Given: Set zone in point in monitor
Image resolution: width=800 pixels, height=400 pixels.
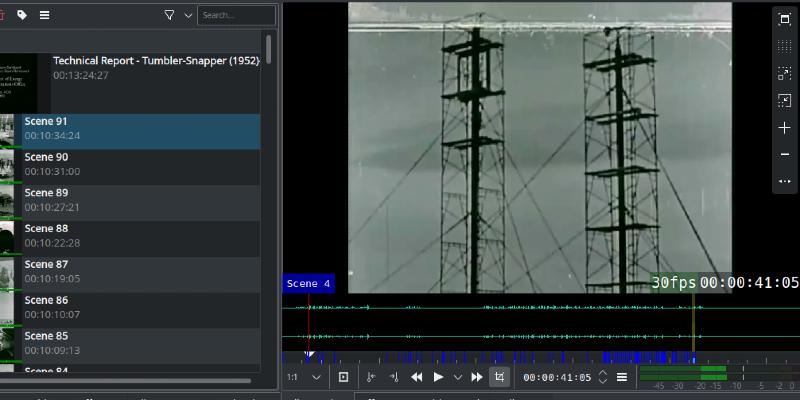Looking at the screenshot, I should tap(371, 377).
